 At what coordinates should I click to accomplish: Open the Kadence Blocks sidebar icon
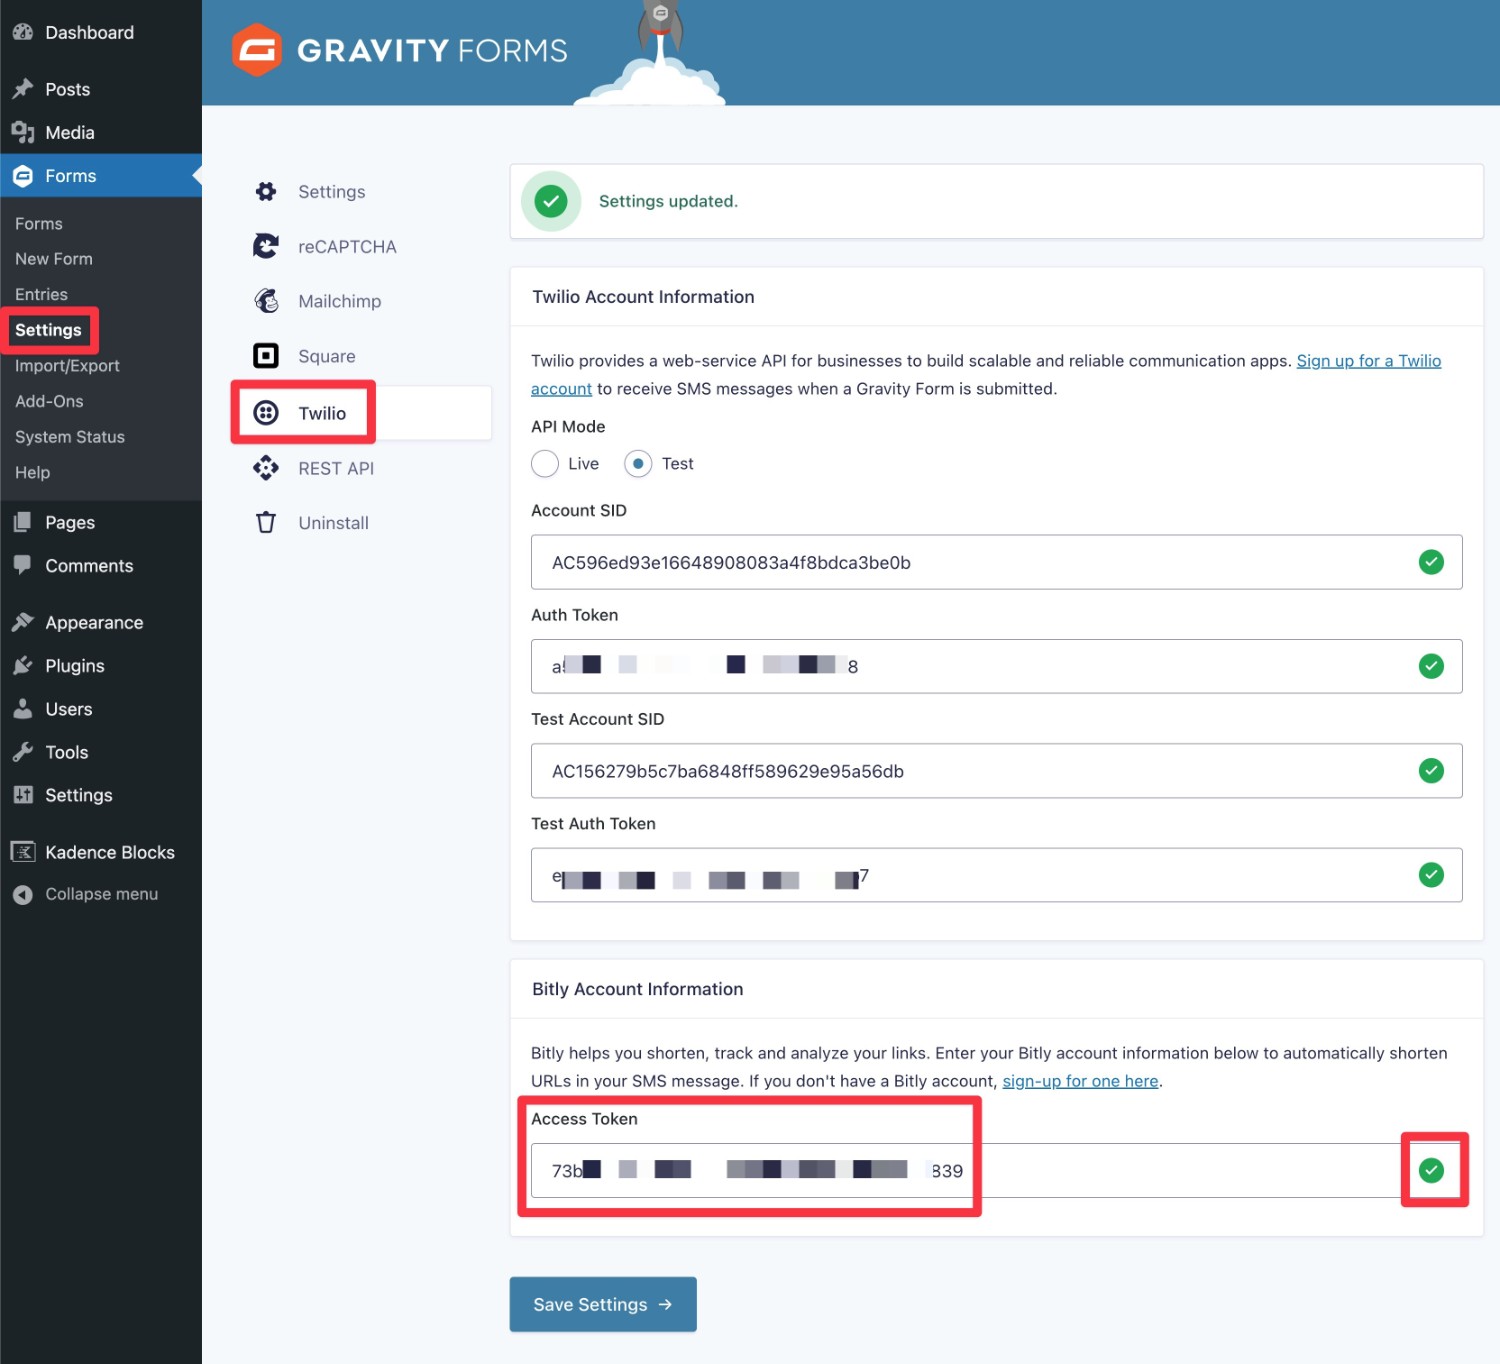coord(22,851)
